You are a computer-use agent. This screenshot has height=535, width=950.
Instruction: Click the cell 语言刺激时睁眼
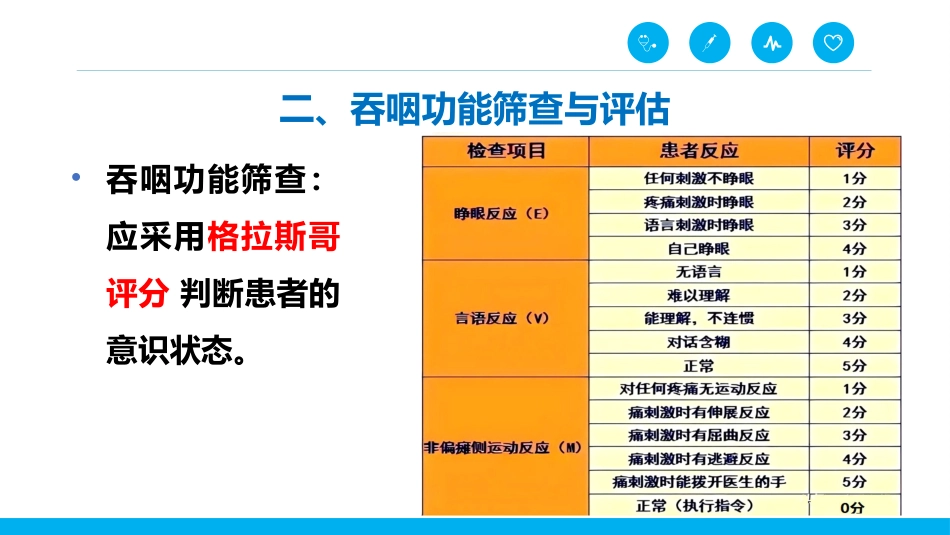(699, 225)
